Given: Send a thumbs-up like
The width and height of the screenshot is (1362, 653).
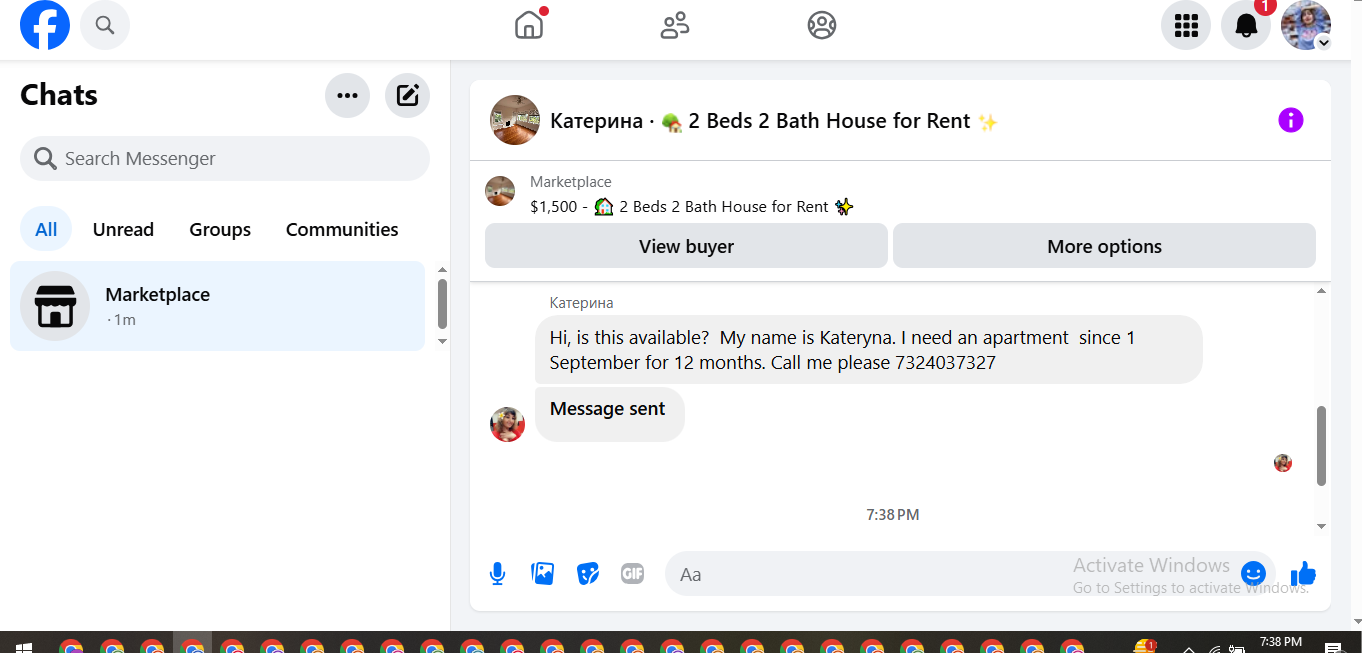Looking at the screenshot, I should point(1303,574).
